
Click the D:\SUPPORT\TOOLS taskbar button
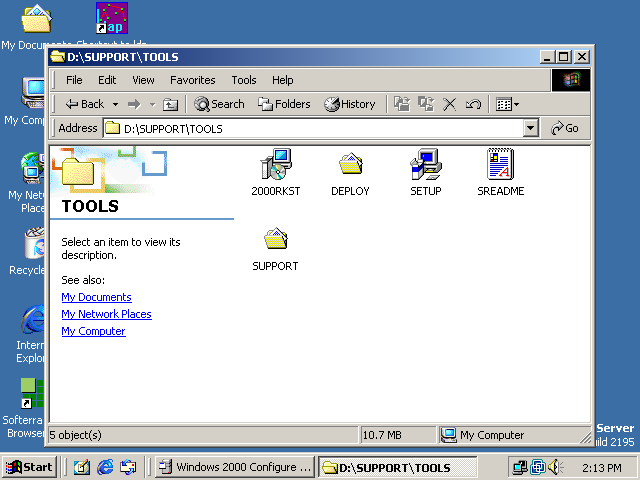[x=397, y=467]
